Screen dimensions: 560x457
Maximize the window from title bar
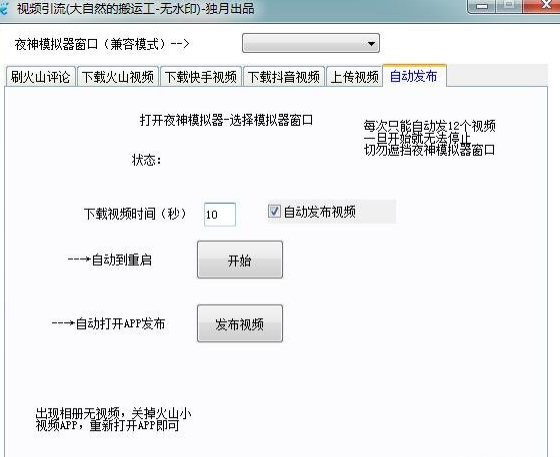(x=509, y=5)
